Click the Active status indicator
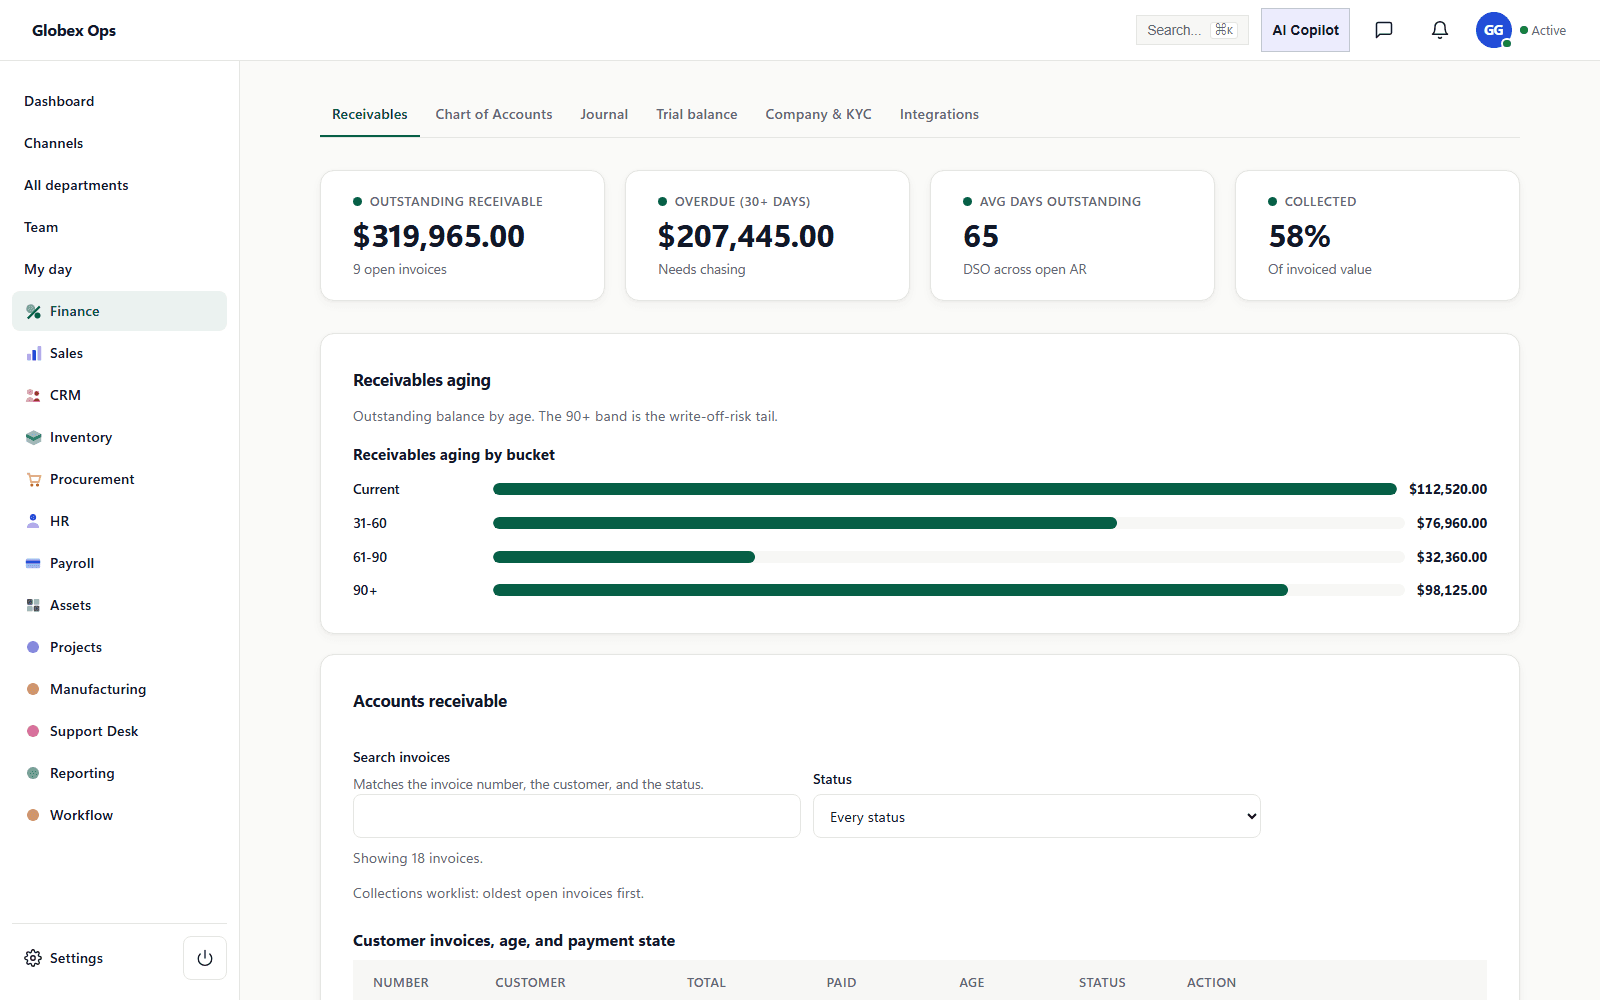Viewport: 1600px width, 1000px height. pos(1543,30)
